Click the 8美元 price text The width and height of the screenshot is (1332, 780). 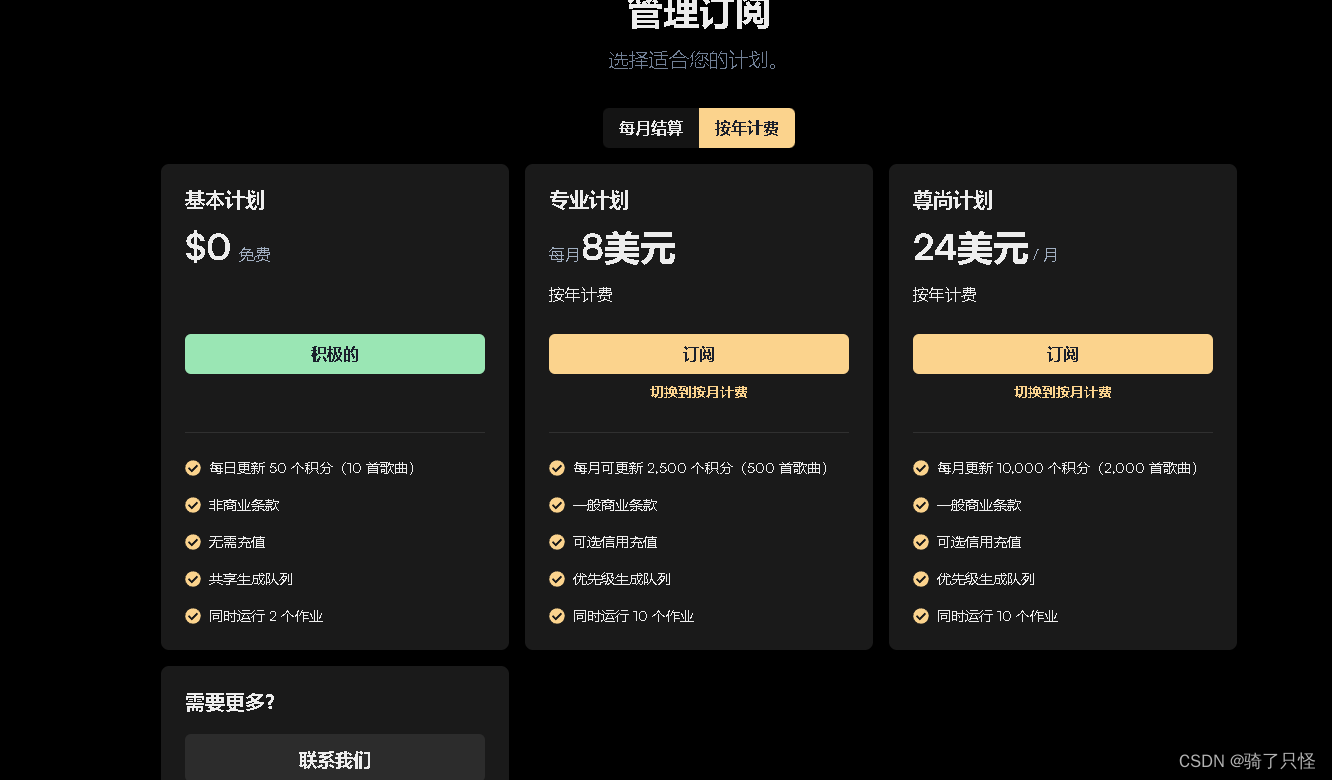click(629, 248)
